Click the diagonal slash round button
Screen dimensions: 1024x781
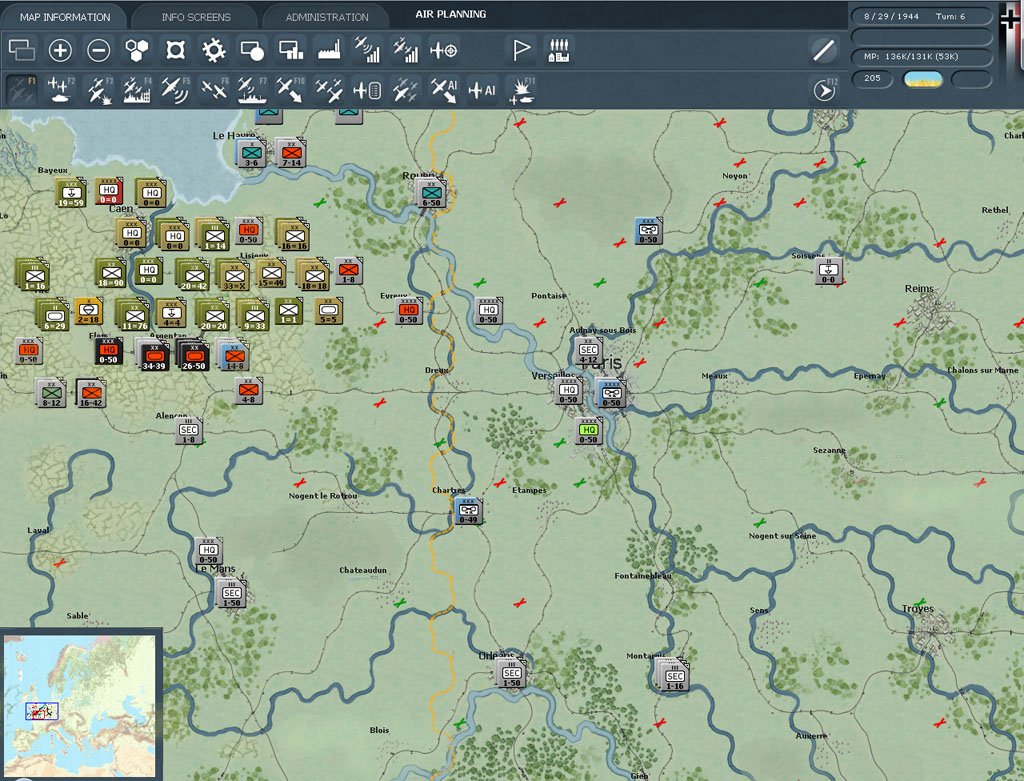[824, 50]
